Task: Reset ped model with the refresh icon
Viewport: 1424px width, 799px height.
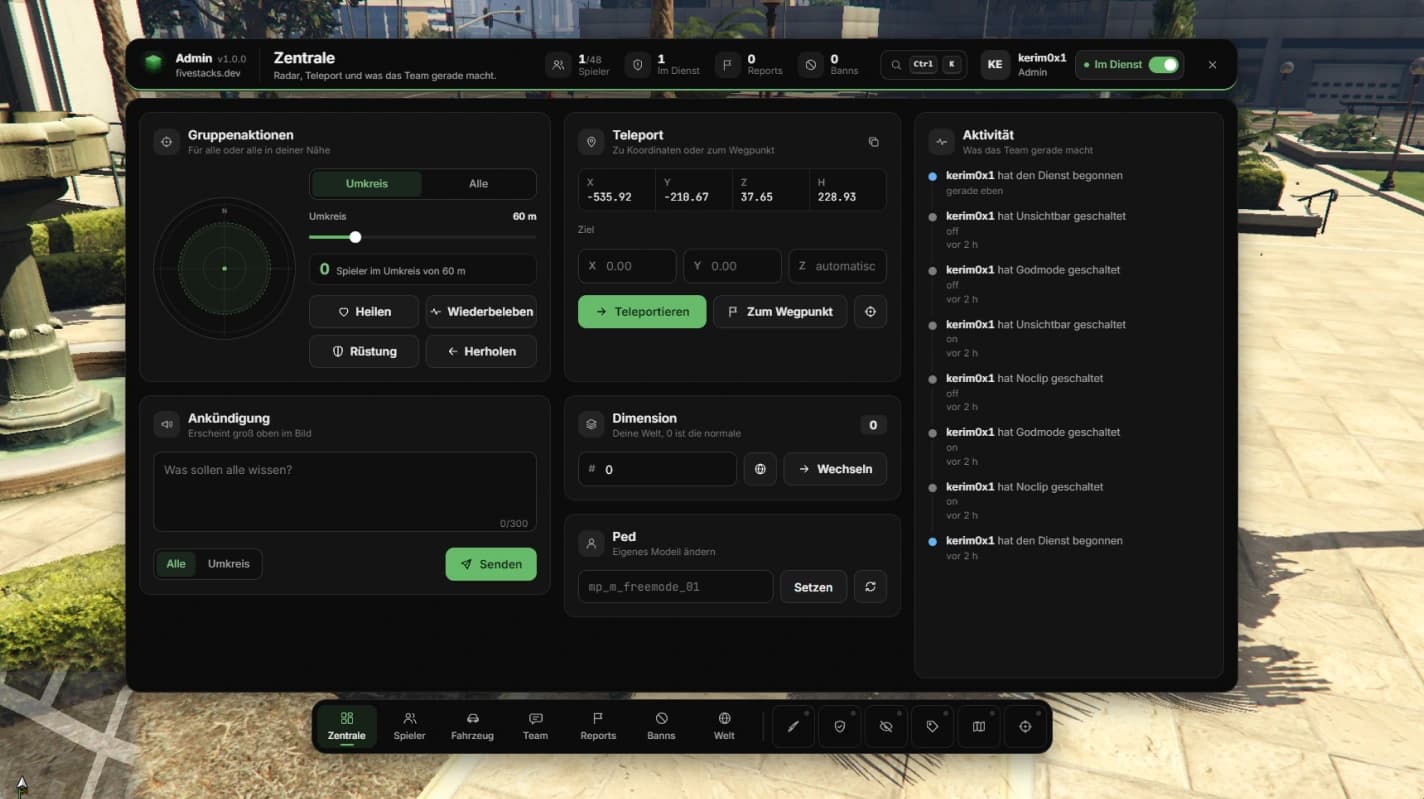Action: pos(870,587)
